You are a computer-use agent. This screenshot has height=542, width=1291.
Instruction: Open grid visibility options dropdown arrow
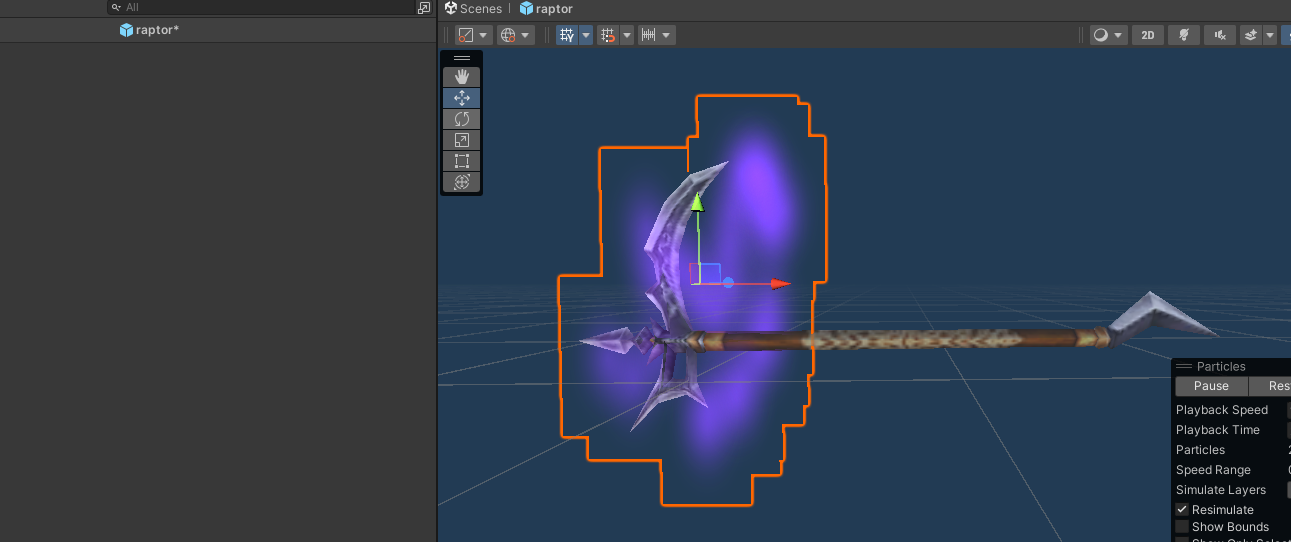coord(586,35)
